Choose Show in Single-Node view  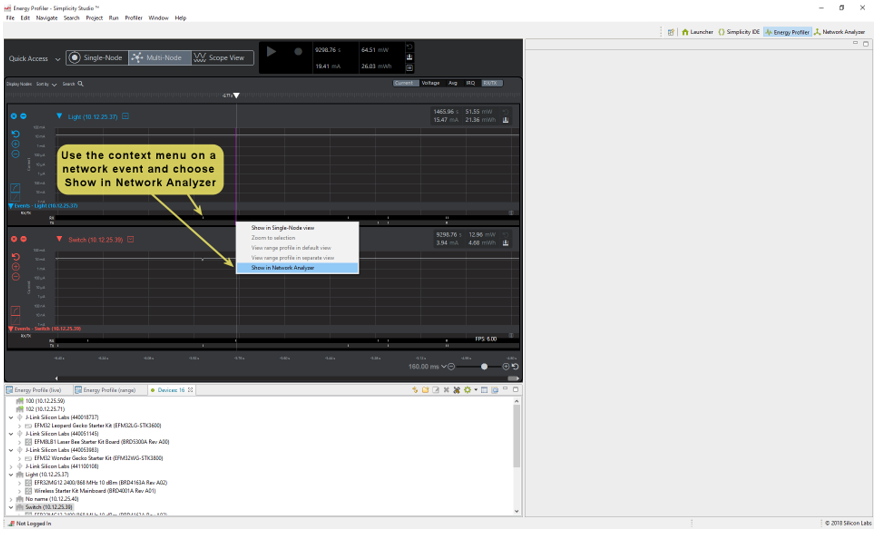297,227
